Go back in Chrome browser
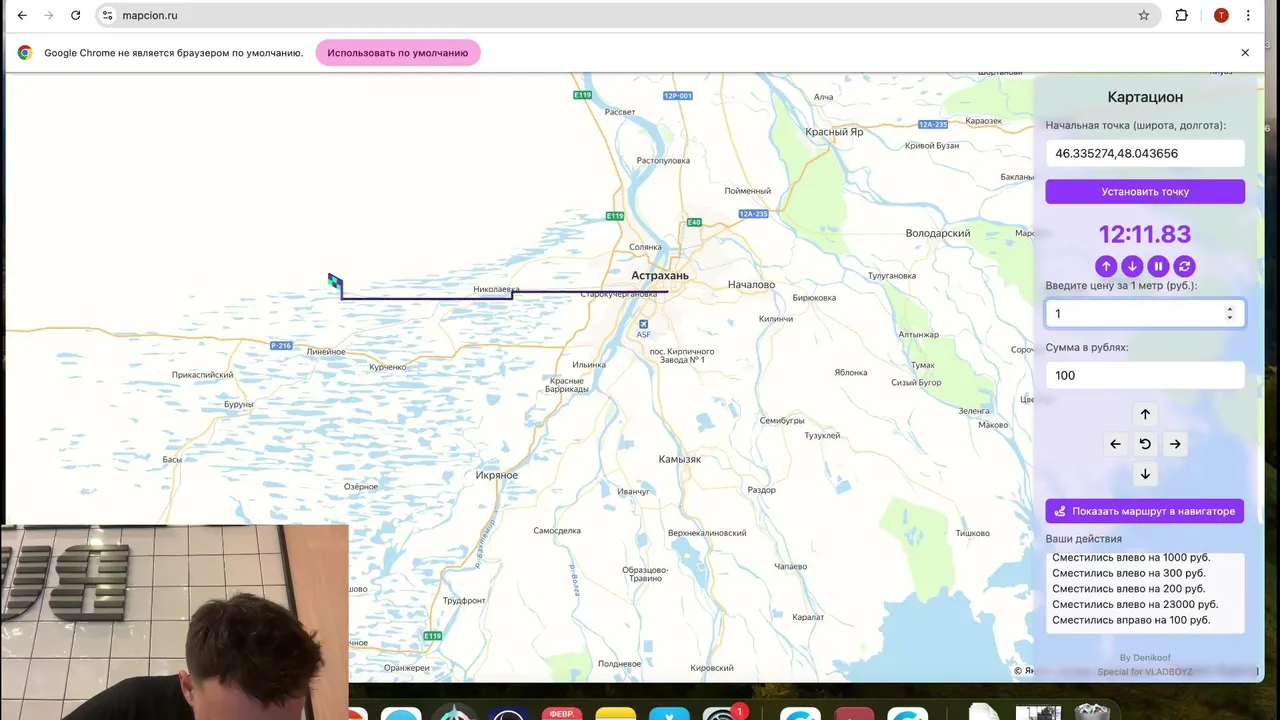1280x720 pixels. pos(22,15)
